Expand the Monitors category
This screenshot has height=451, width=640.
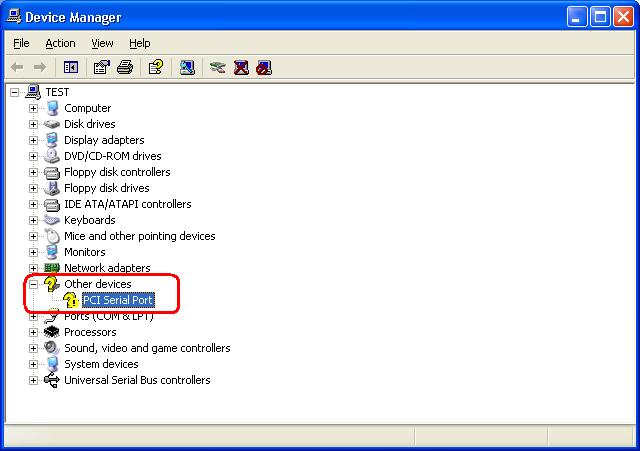pyautogui.click(x=33, y=252)
